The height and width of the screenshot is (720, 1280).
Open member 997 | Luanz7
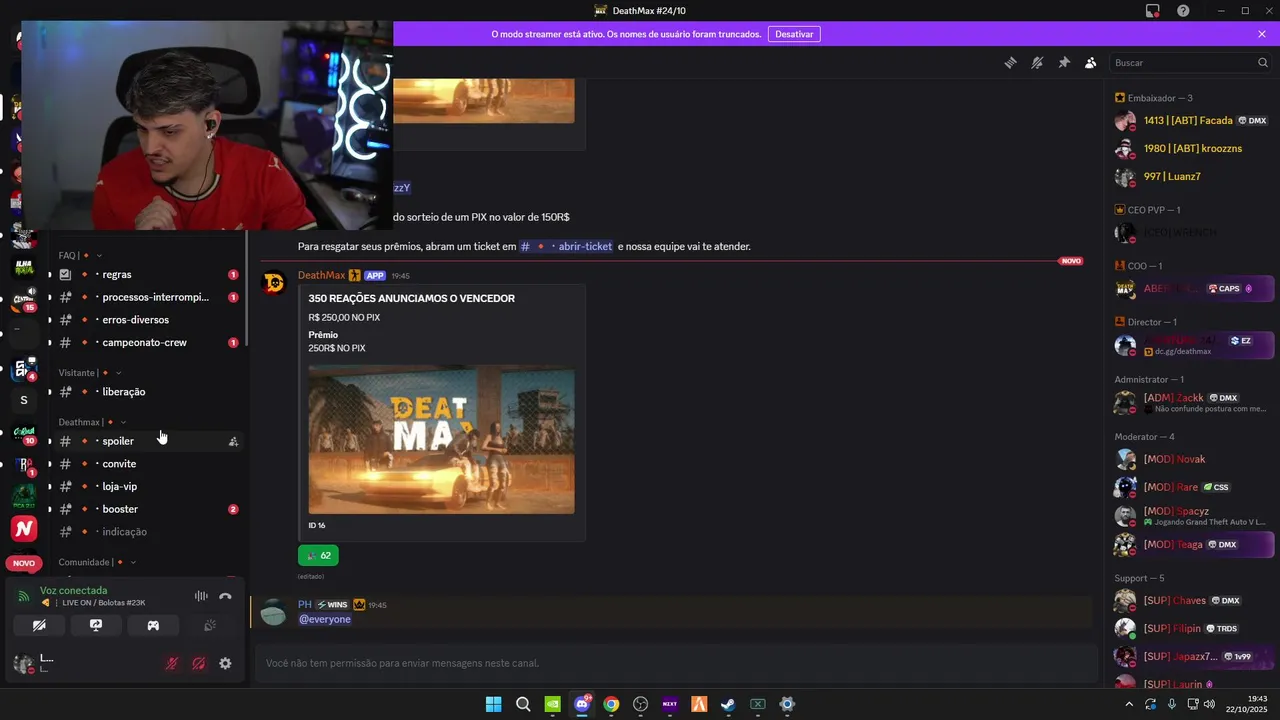[x=1195, y=177]
